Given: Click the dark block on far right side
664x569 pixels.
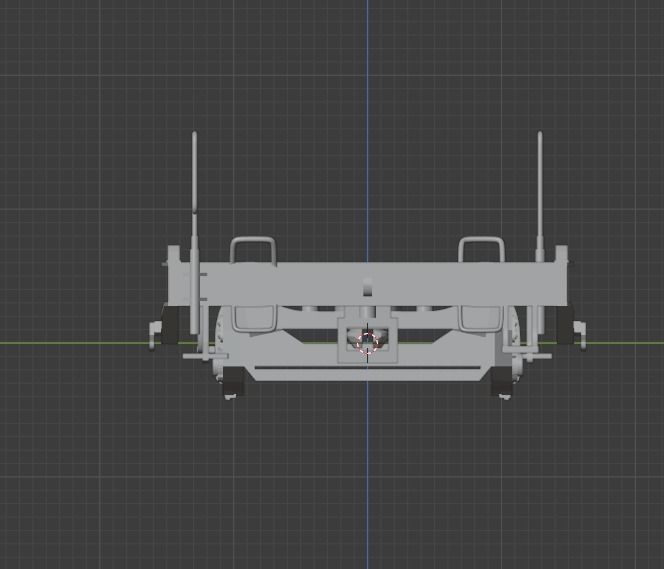Looking at the screenshot, I should (565, 325).
